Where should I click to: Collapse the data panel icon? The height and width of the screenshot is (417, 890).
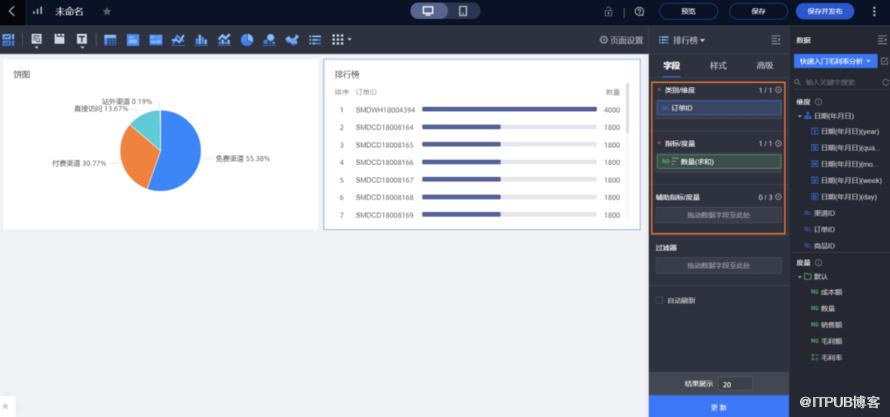(x=881, y=40)
